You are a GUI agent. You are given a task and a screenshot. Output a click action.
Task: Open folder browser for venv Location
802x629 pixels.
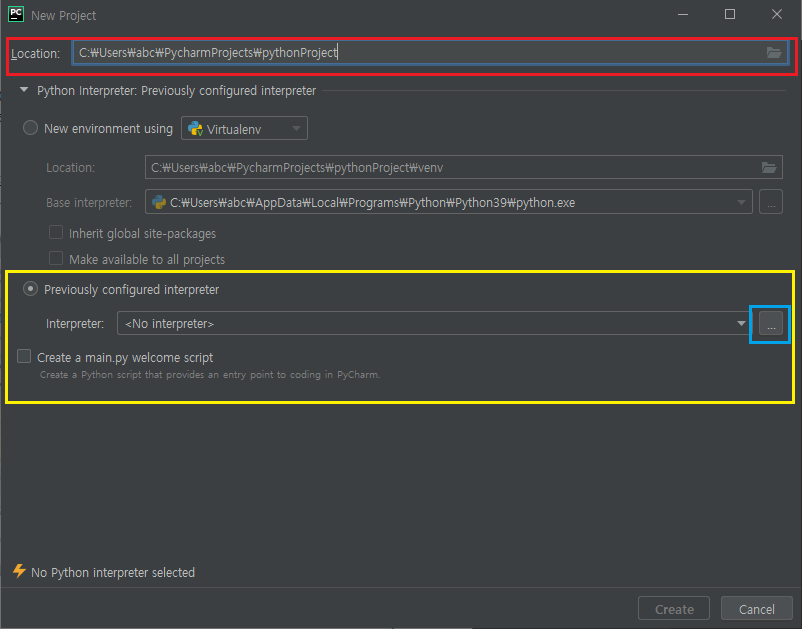pos(769,167)
